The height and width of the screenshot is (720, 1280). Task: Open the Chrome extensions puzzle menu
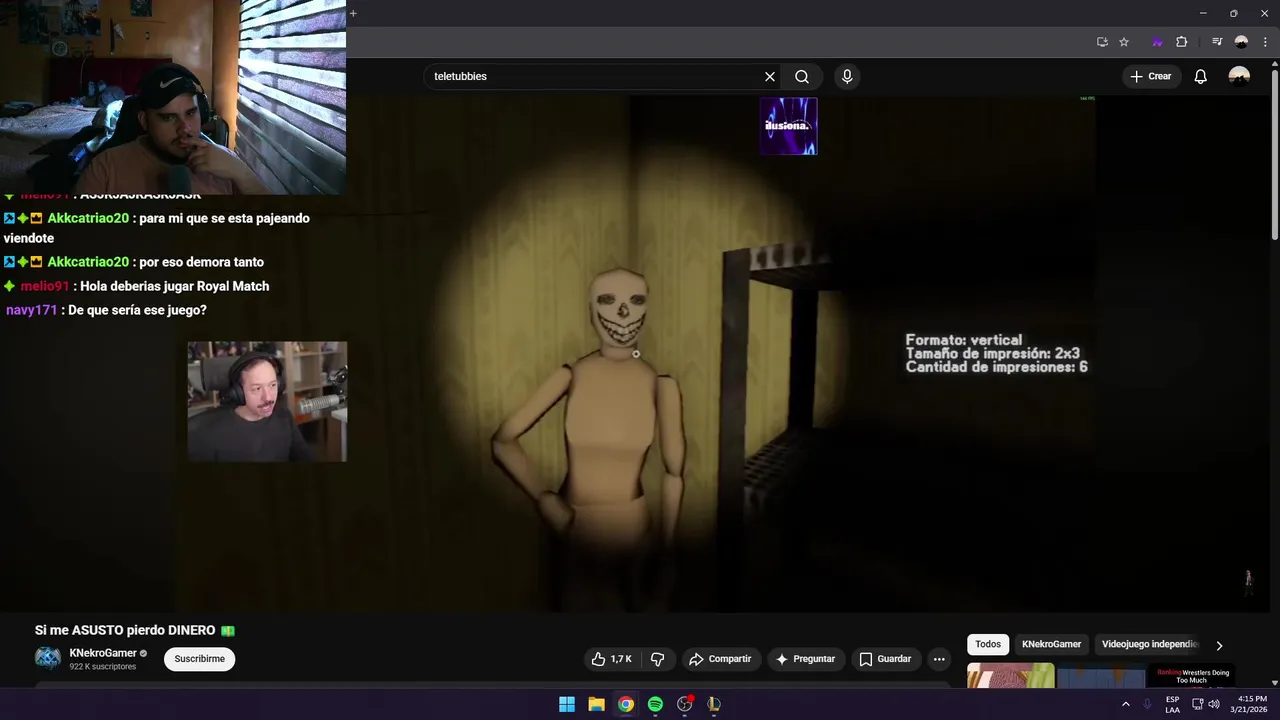(x=1181, y=42)
